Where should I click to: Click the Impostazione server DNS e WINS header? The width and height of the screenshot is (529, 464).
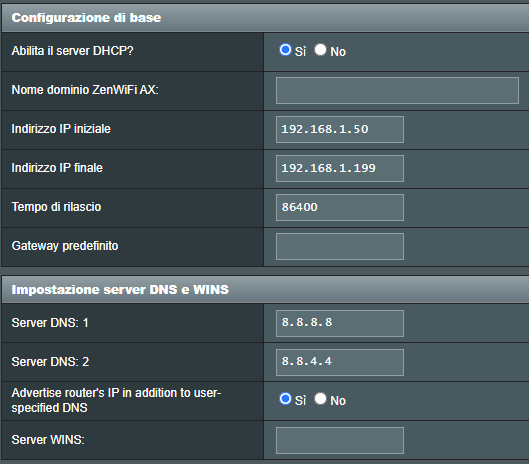point(265,290)
